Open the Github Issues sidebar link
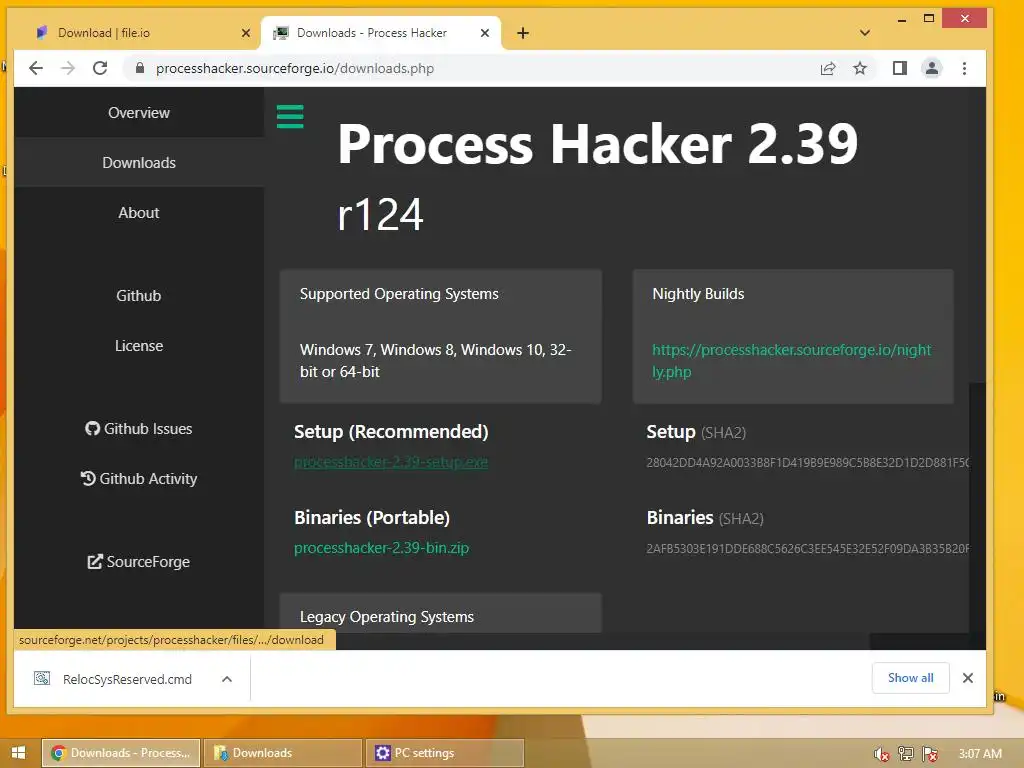The height and width of the screenshot is (768, 1024). coord(138,428)
